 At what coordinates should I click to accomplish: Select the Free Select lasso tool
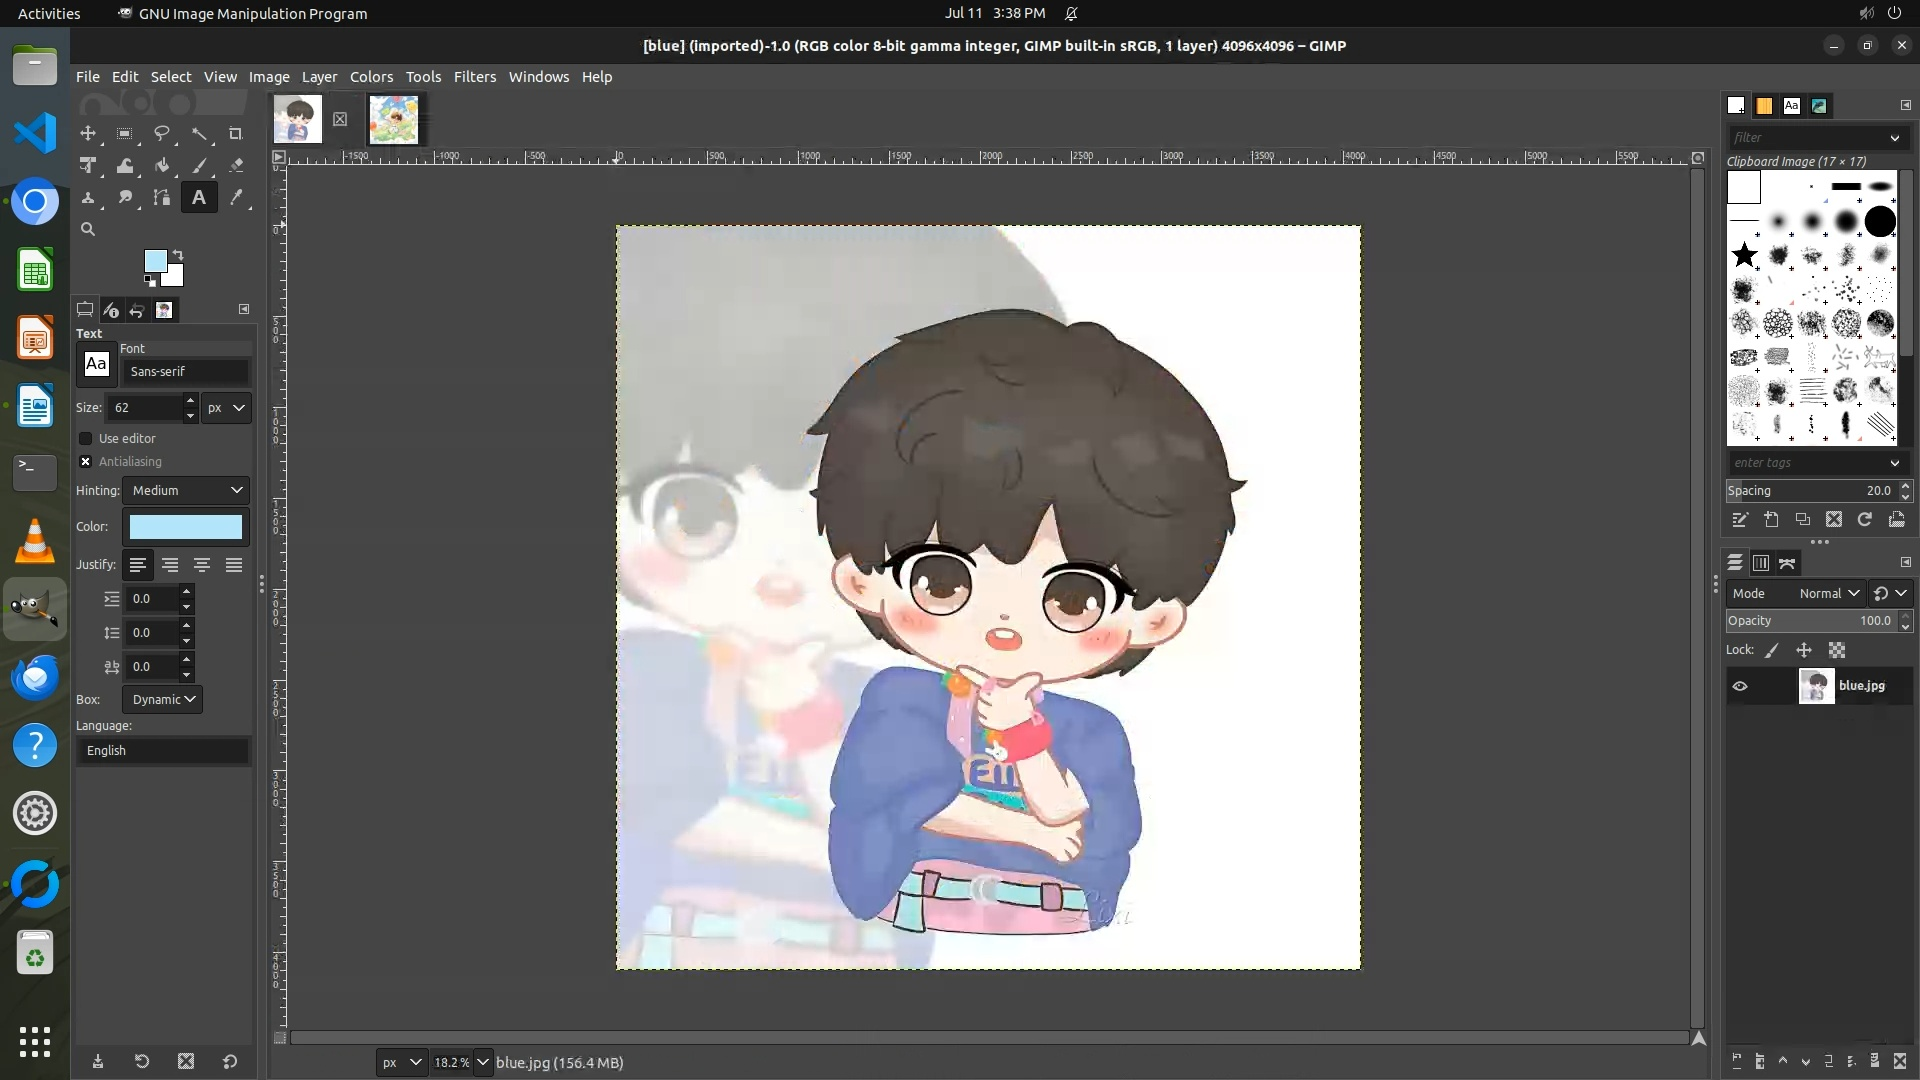click(x=162, y=134)
